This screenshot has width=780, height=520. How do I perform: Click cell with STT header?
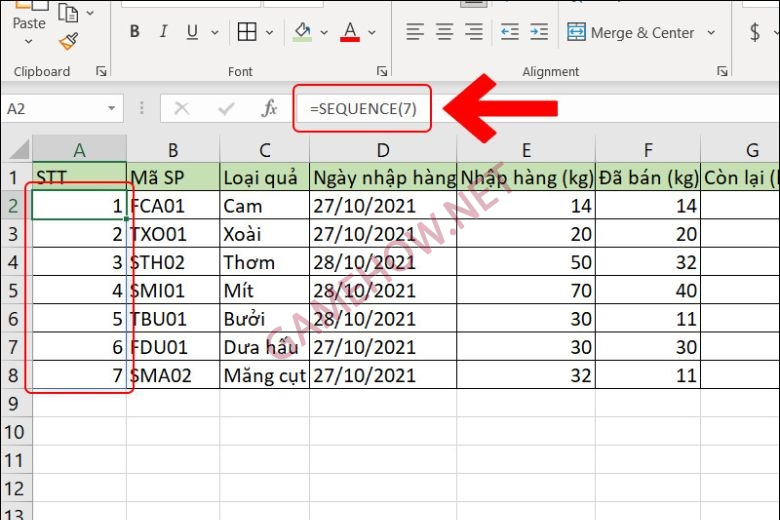point(80,177)
